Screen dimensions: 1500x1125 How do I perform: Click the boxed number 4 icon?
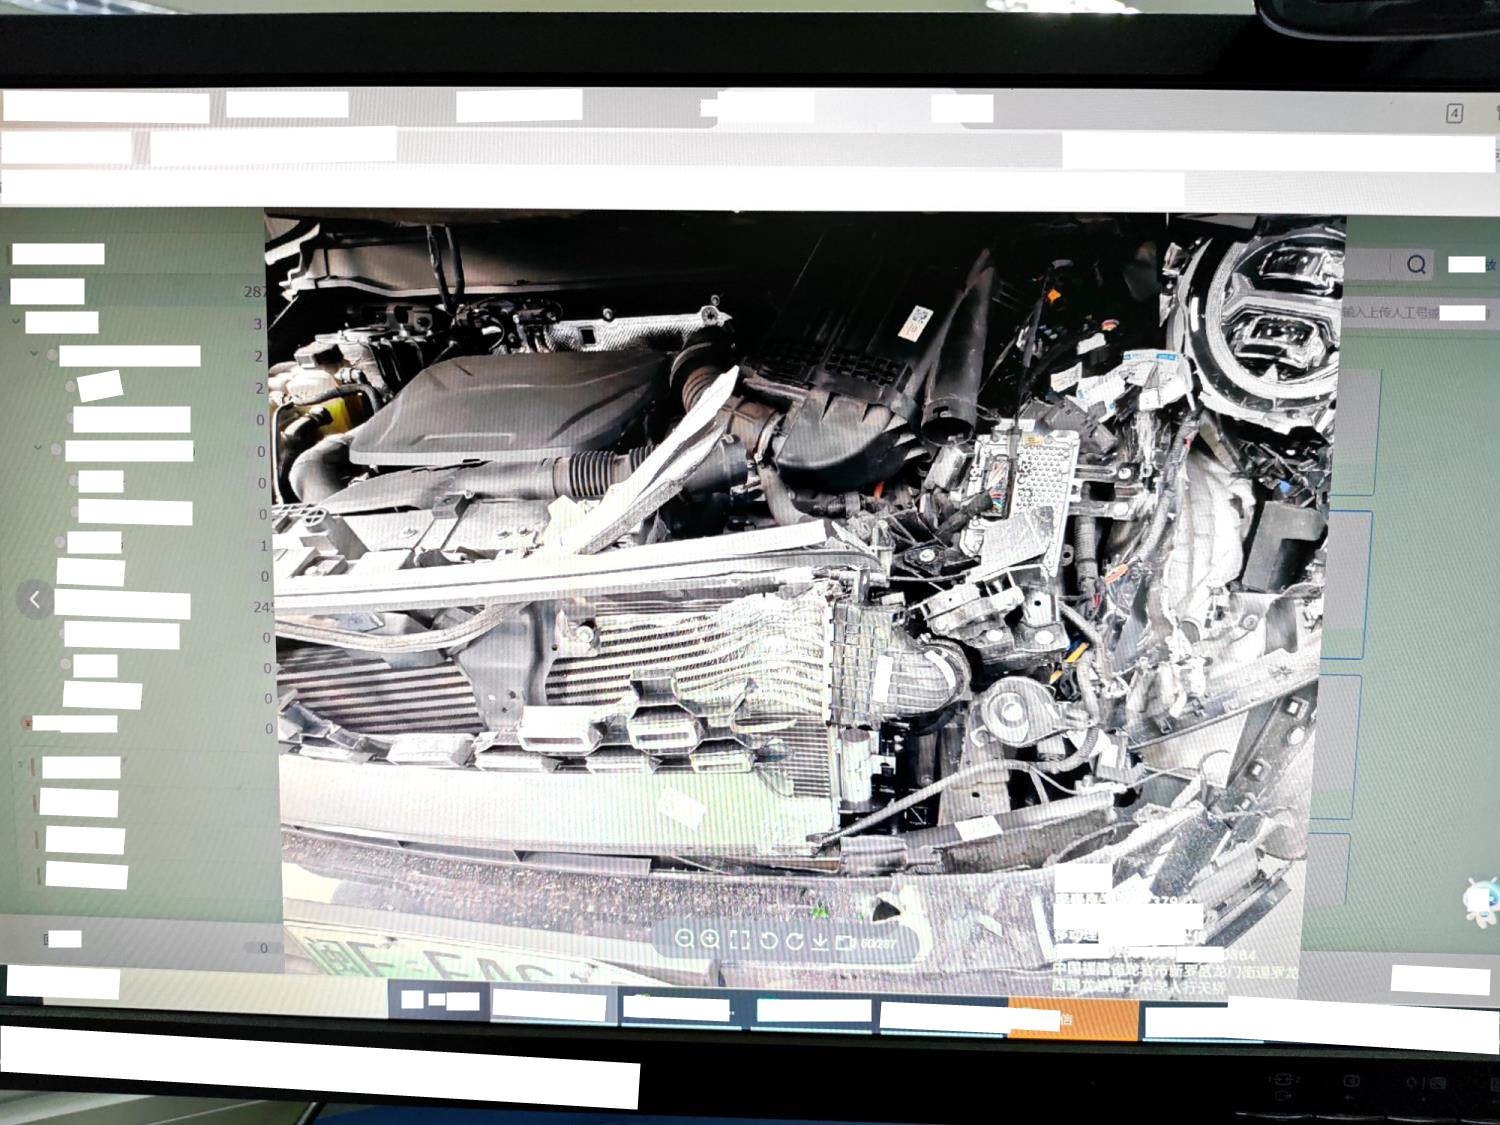(x=1454, y=113)
